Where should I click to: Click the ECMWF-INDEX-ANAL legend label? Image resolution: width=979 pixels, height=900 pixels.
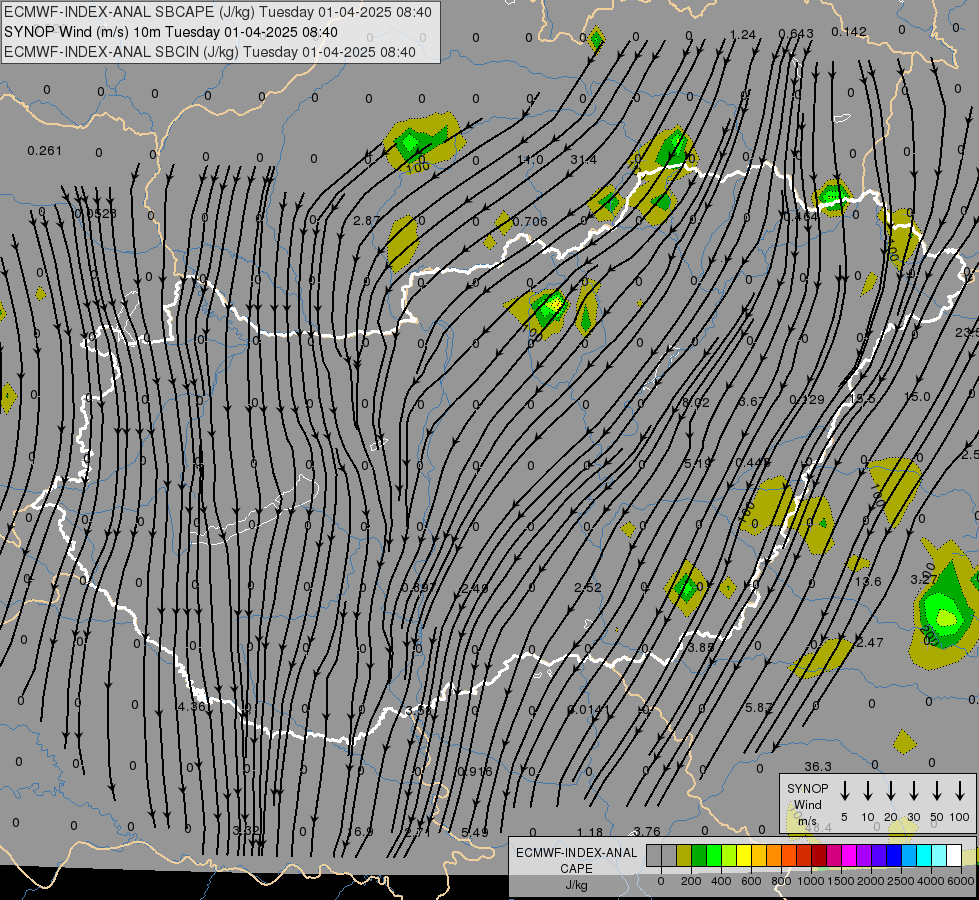pyautogui.click(x=576, y=853)
